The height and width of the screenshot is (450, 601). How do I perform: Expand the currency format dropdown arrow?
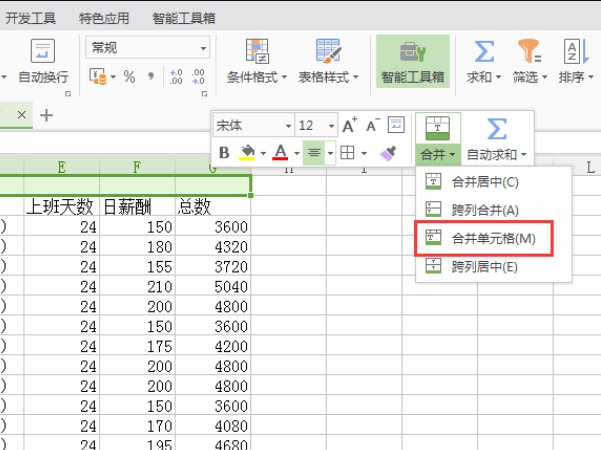pos(113,77)
